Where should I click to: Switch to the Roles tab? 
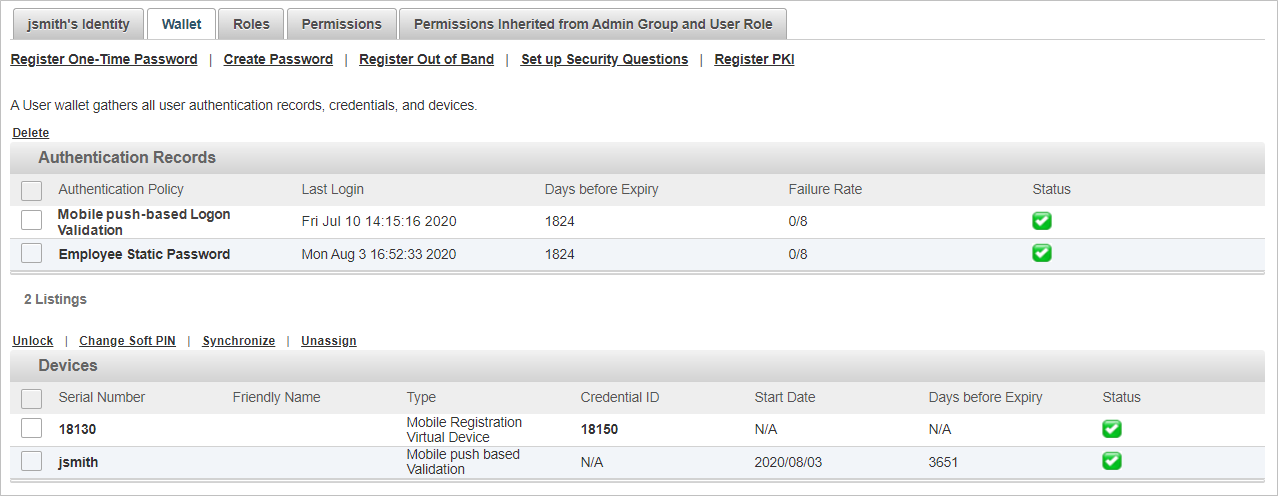(251, 23)
